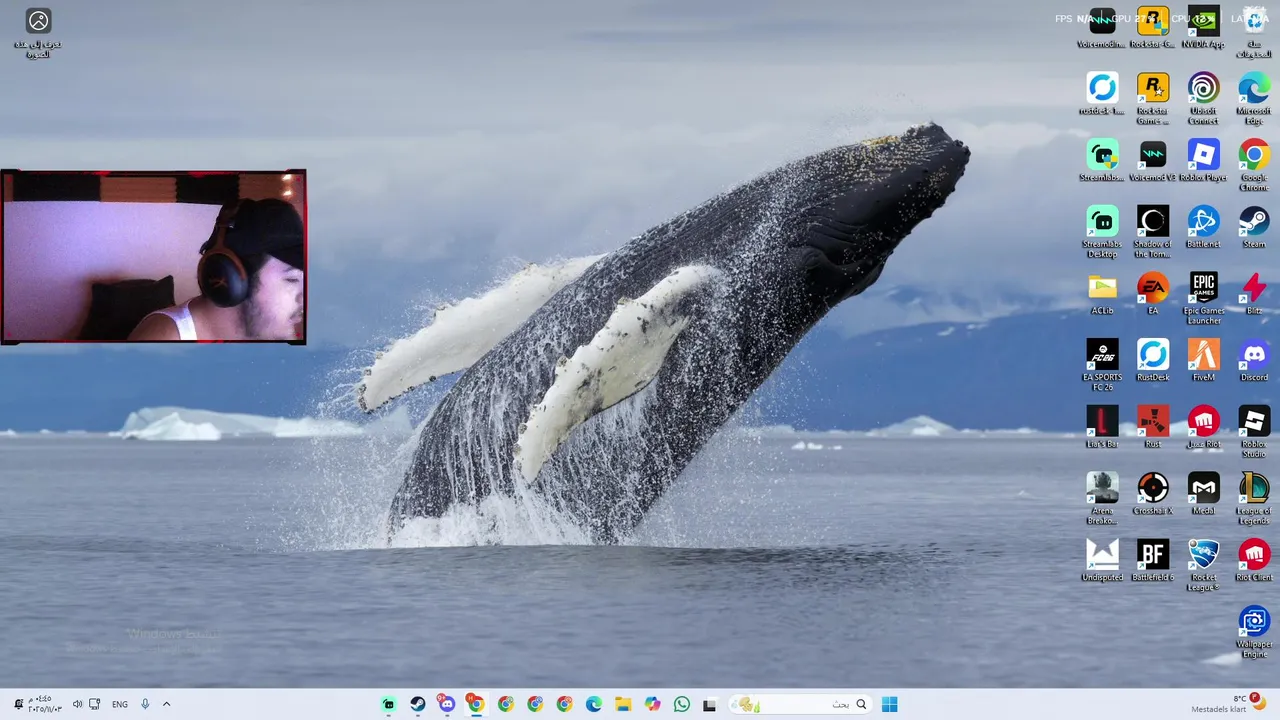Open the RustDesk shortcut next to FiveM
1280x720 pixels.
(x=1152, y=361)
